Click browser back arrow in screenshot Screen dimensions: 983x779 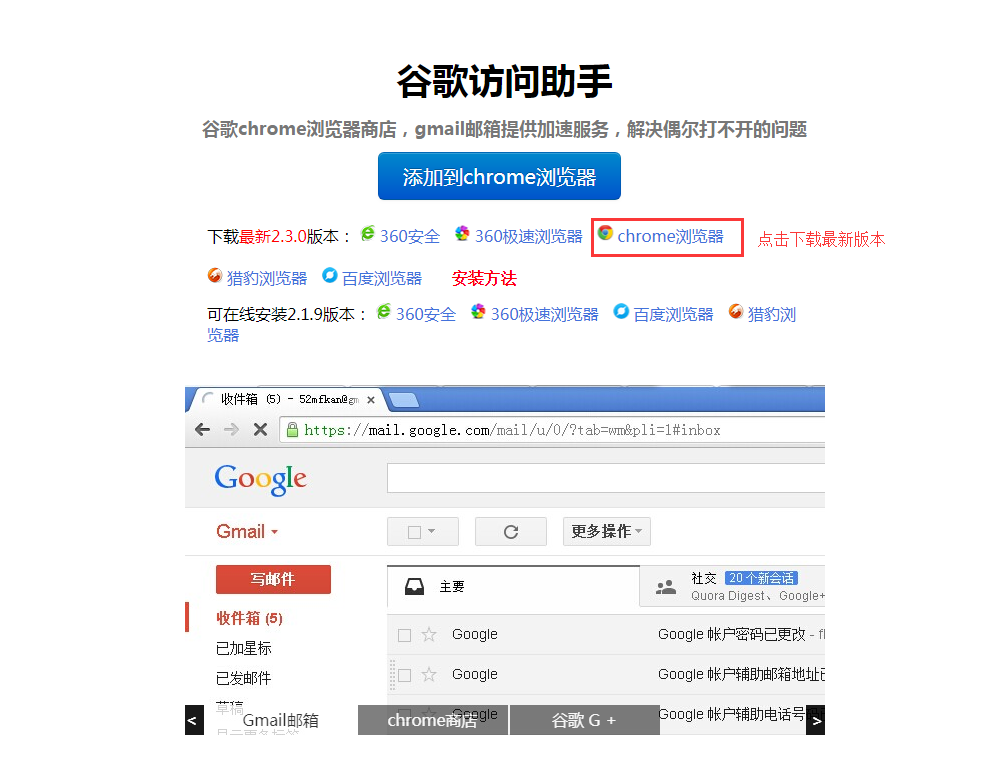coord(202,429)
